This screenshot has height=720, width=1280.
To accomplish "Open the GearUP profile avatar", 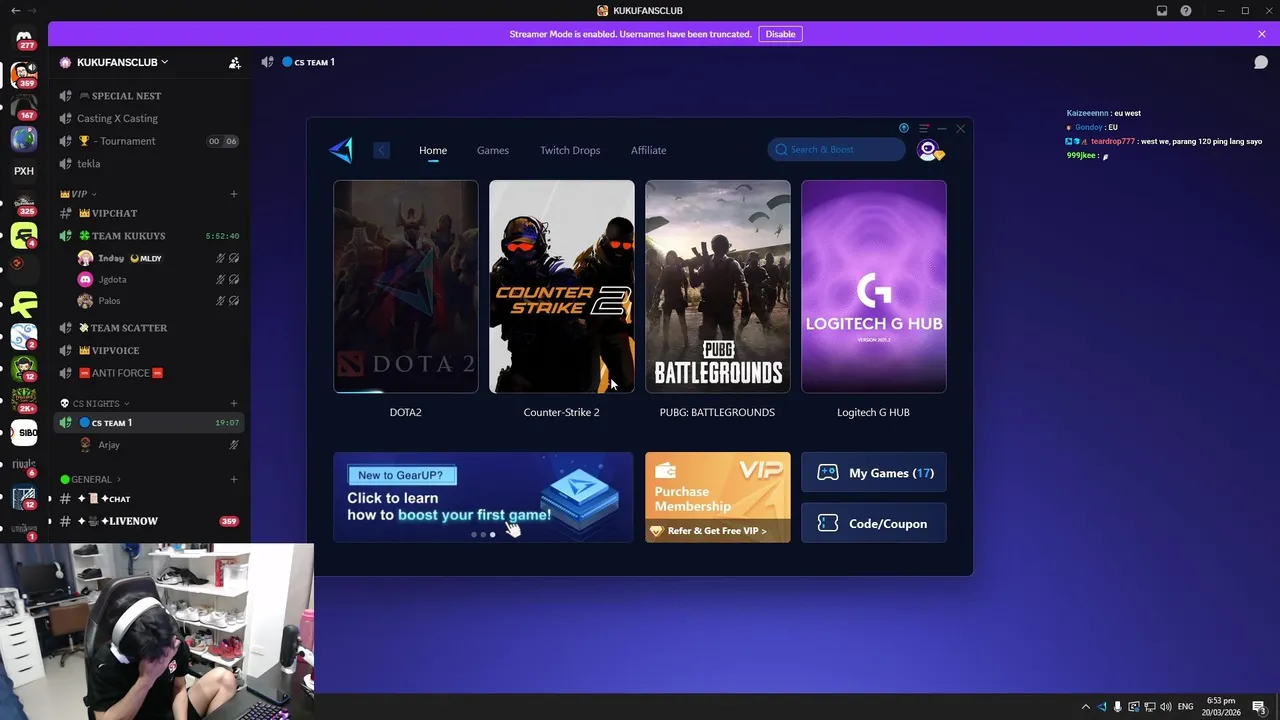I will 929,150.
